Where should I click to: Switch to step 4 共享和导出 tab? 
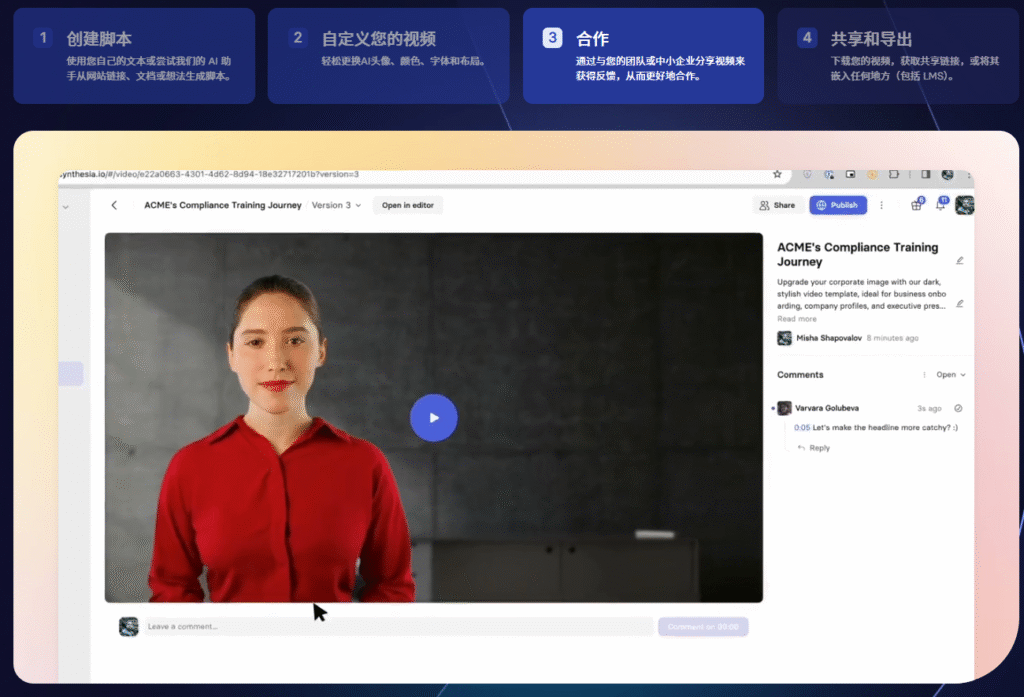point(898,56)
